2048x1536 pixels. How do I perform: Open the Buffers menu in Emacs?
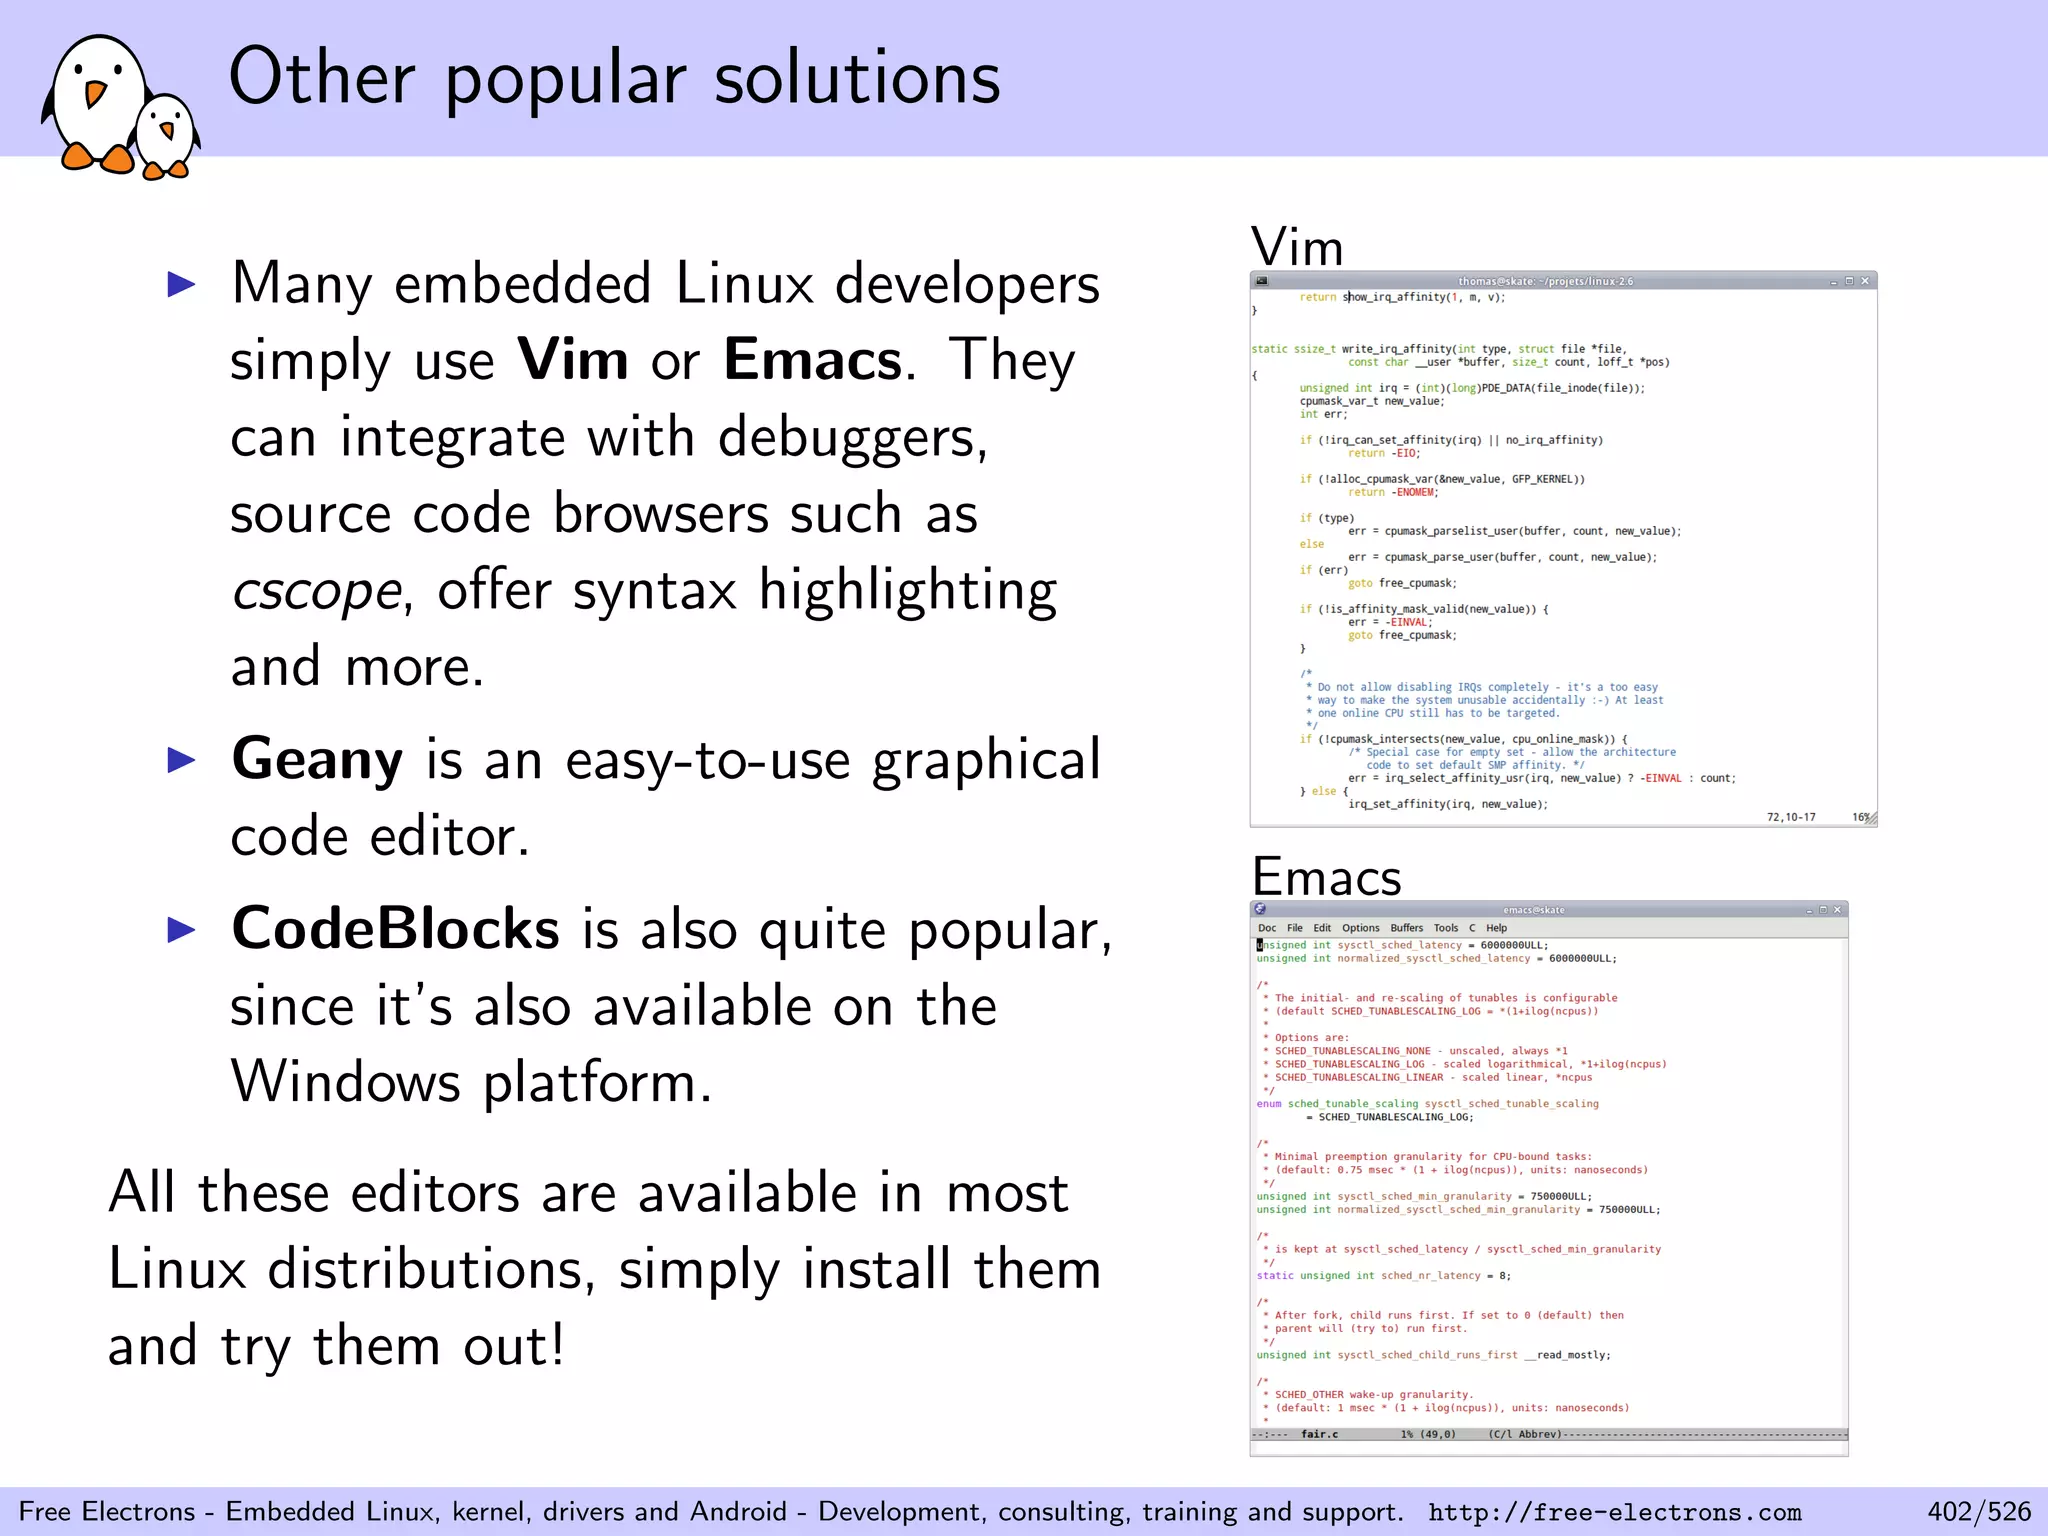tap(1407, 928)
